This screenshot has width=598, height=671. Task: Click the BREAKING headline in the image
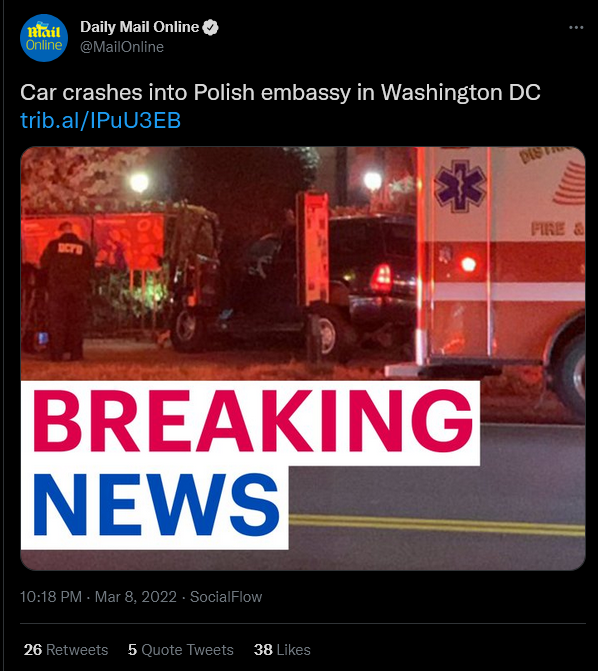253,421
